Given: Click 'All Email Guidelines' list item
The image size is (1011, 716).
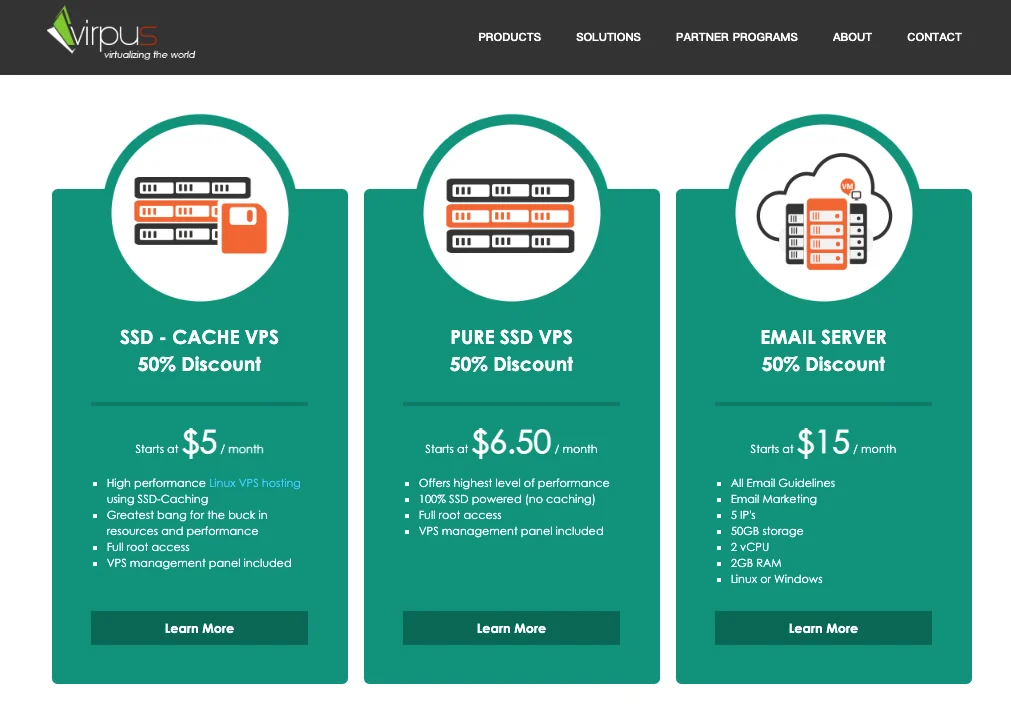Looking at the screenshot, I should pos(783,483).
